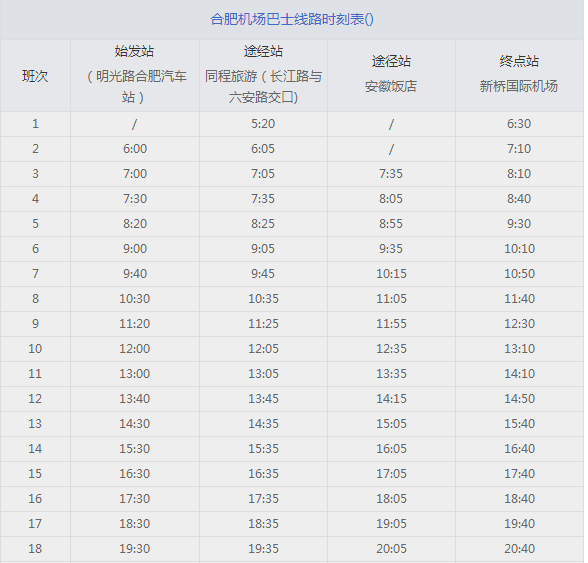
Task: Click the 10:10 arrival cell
Action: 519,249
